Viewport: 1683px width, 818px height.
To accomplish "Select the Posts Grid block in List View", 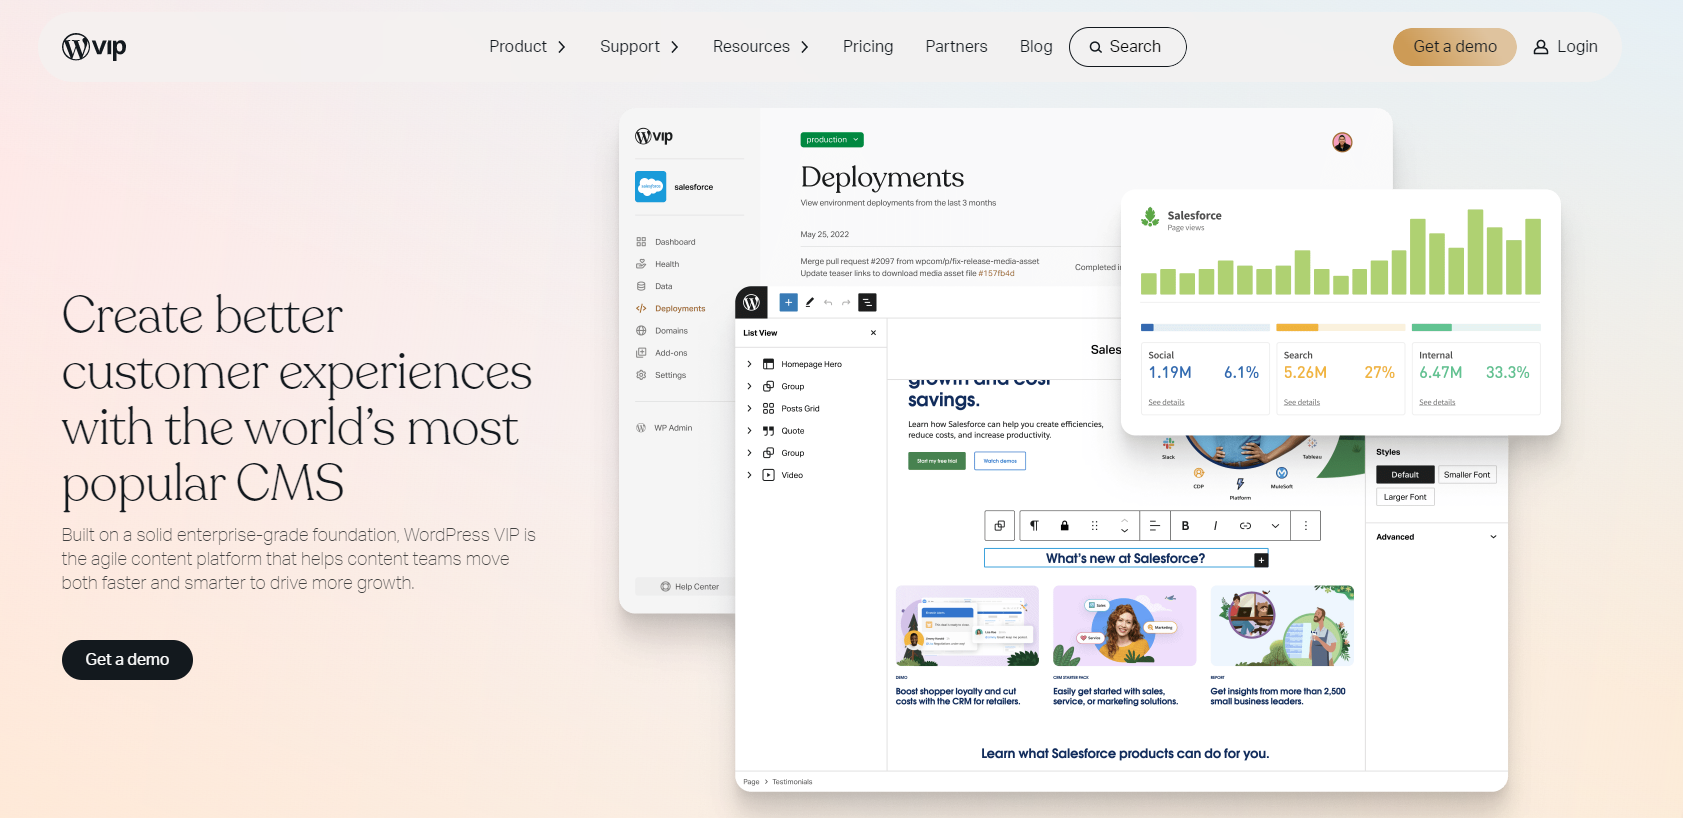I will [x=791, y=408].
